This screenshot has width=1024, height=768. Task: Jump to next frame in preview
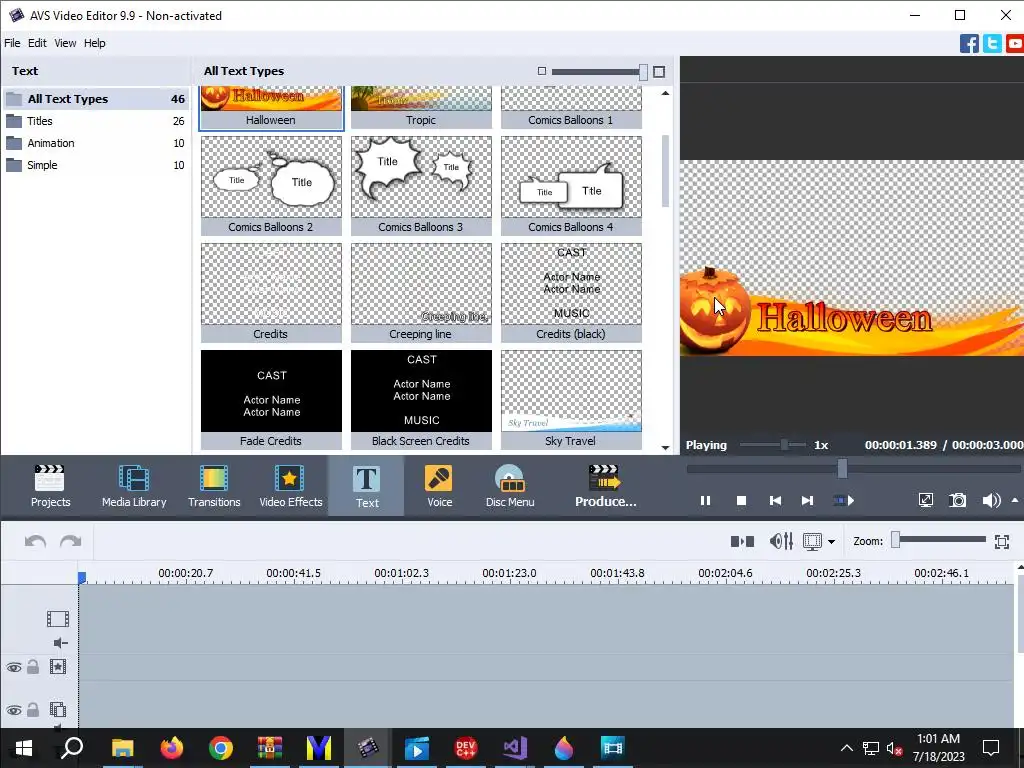pyautogui.click(x=808, y=500)
